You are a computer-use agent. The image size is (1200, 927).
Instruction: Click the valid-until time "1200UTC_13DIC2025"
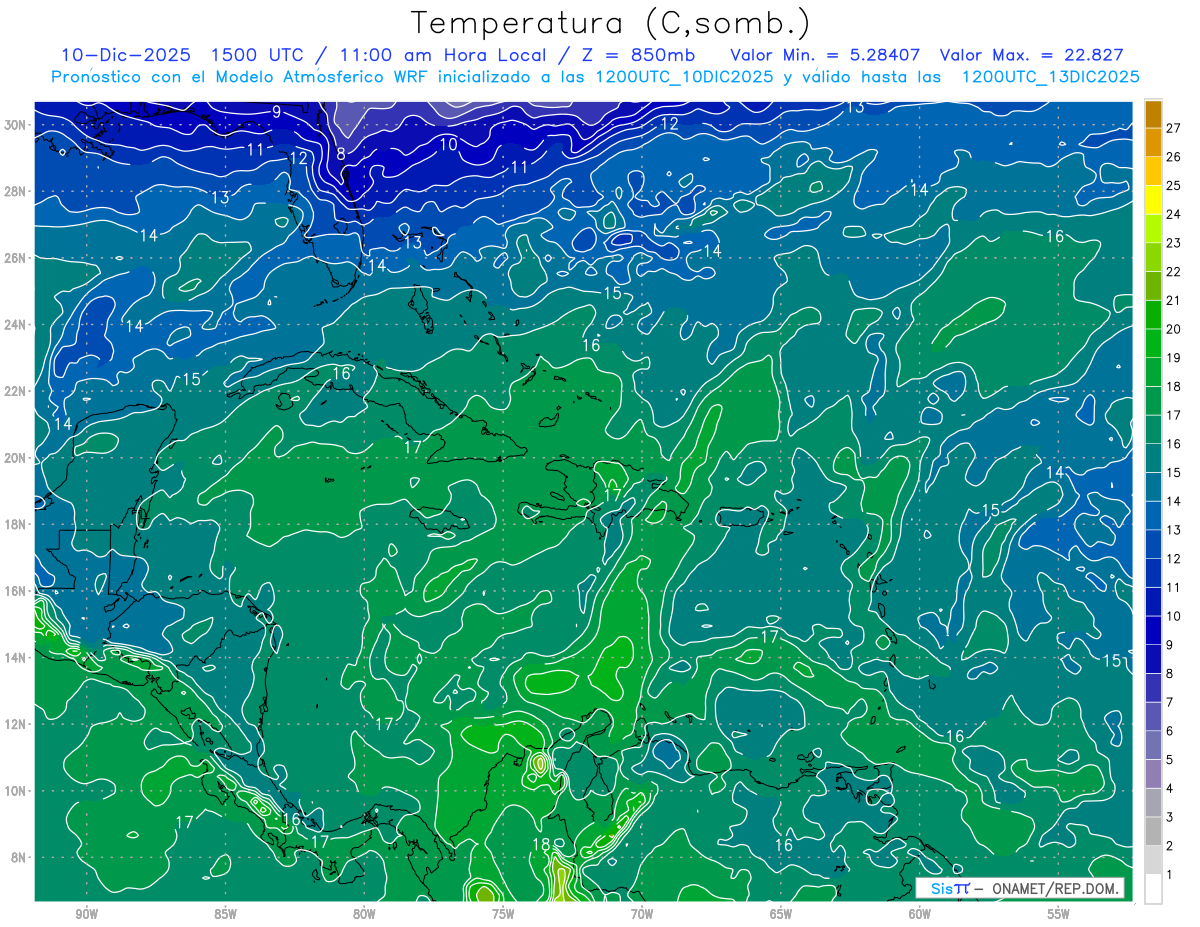coord(1050,77)
